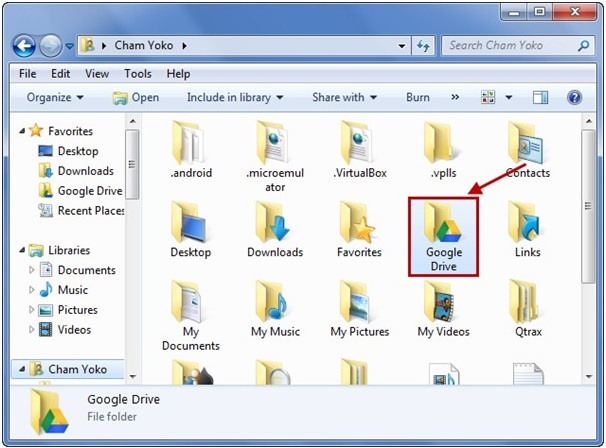
Task: Click the Share with button
Action: coord(344,97)
